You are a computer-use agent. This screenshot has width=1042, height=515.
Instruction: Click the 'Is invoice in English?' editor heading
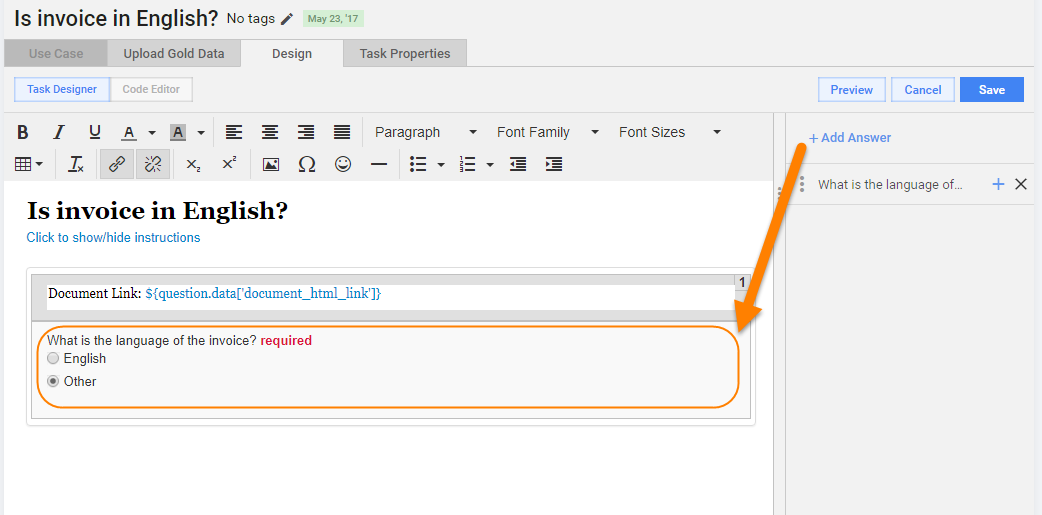157,211
